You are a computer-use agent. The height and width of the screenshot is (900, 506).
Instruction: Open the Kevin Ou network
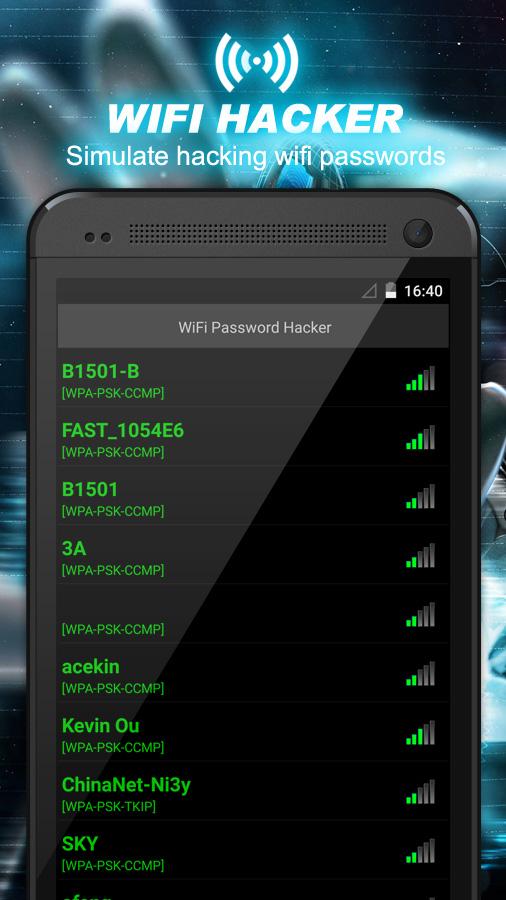[x=252, y=732]
